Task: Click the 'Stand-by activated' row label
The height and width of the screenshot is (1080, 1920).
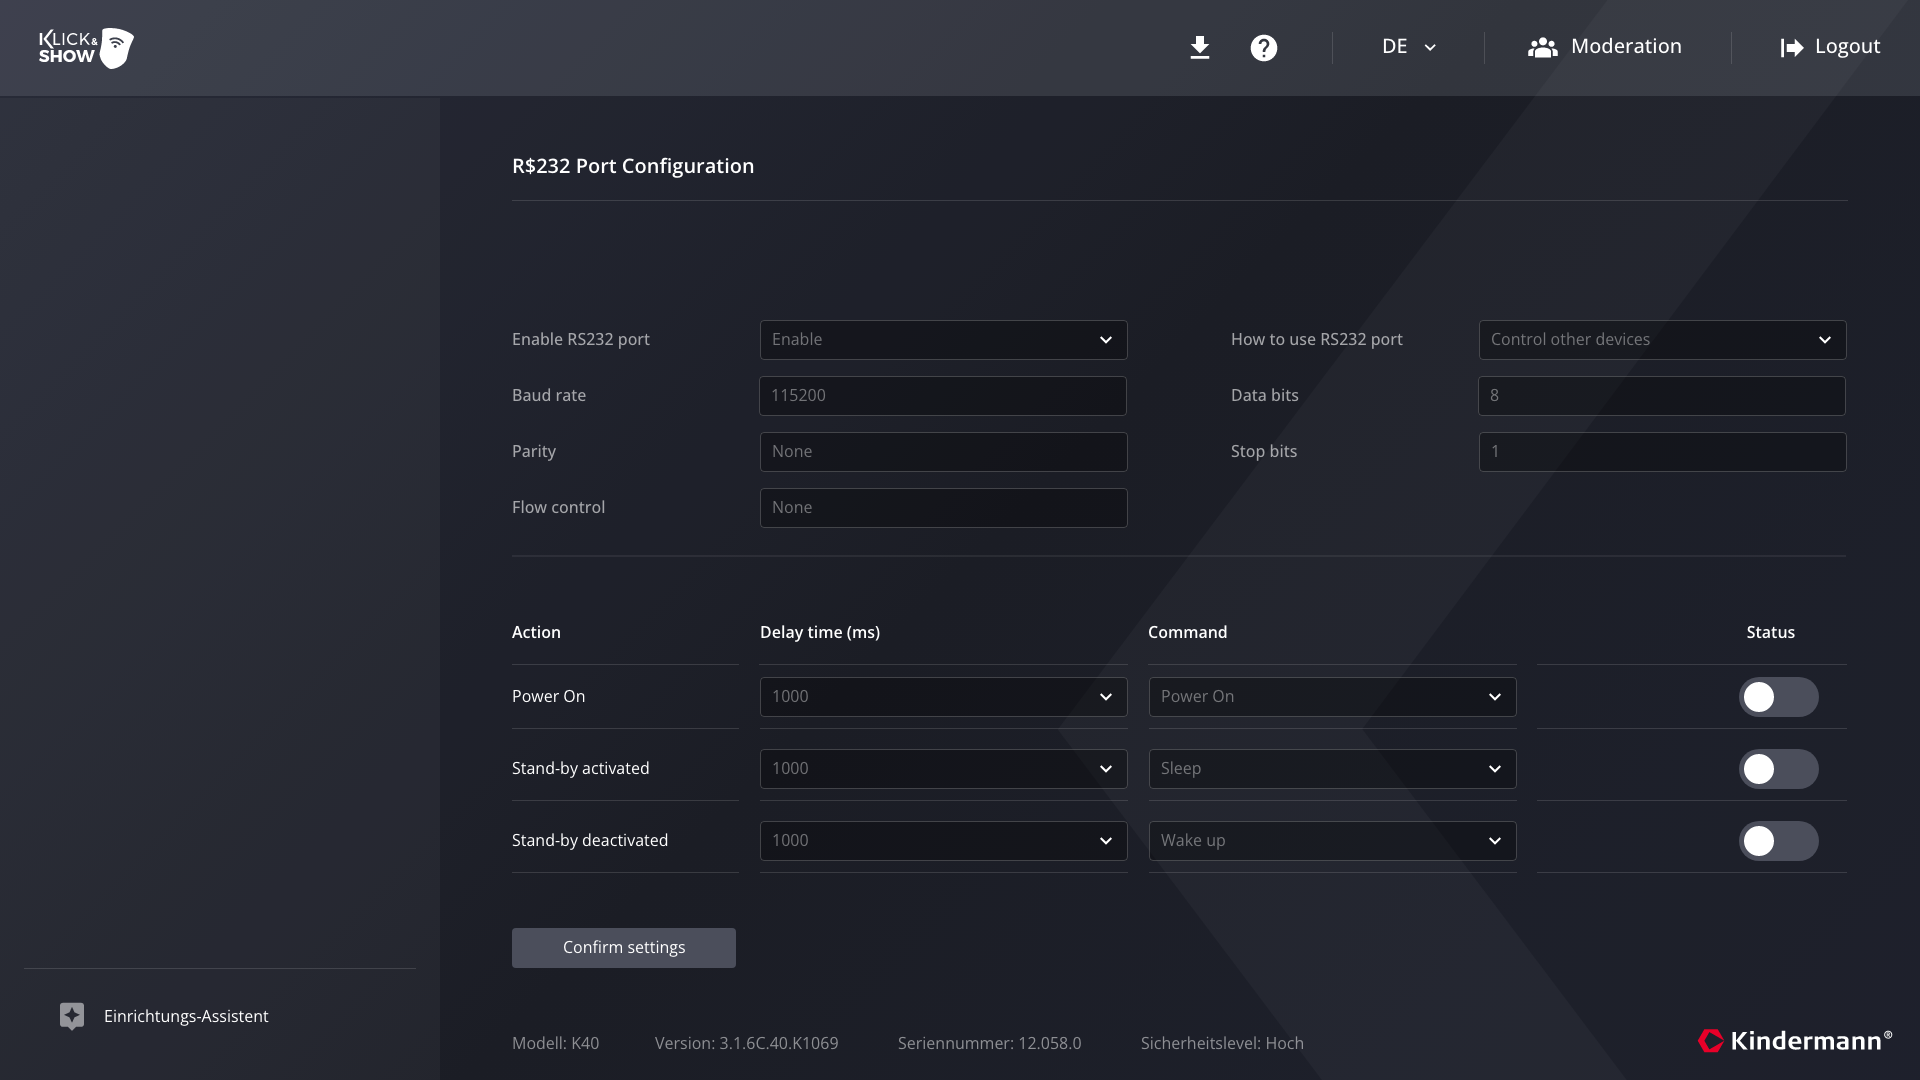Action: pyautogui.click(x=580, y=768)
